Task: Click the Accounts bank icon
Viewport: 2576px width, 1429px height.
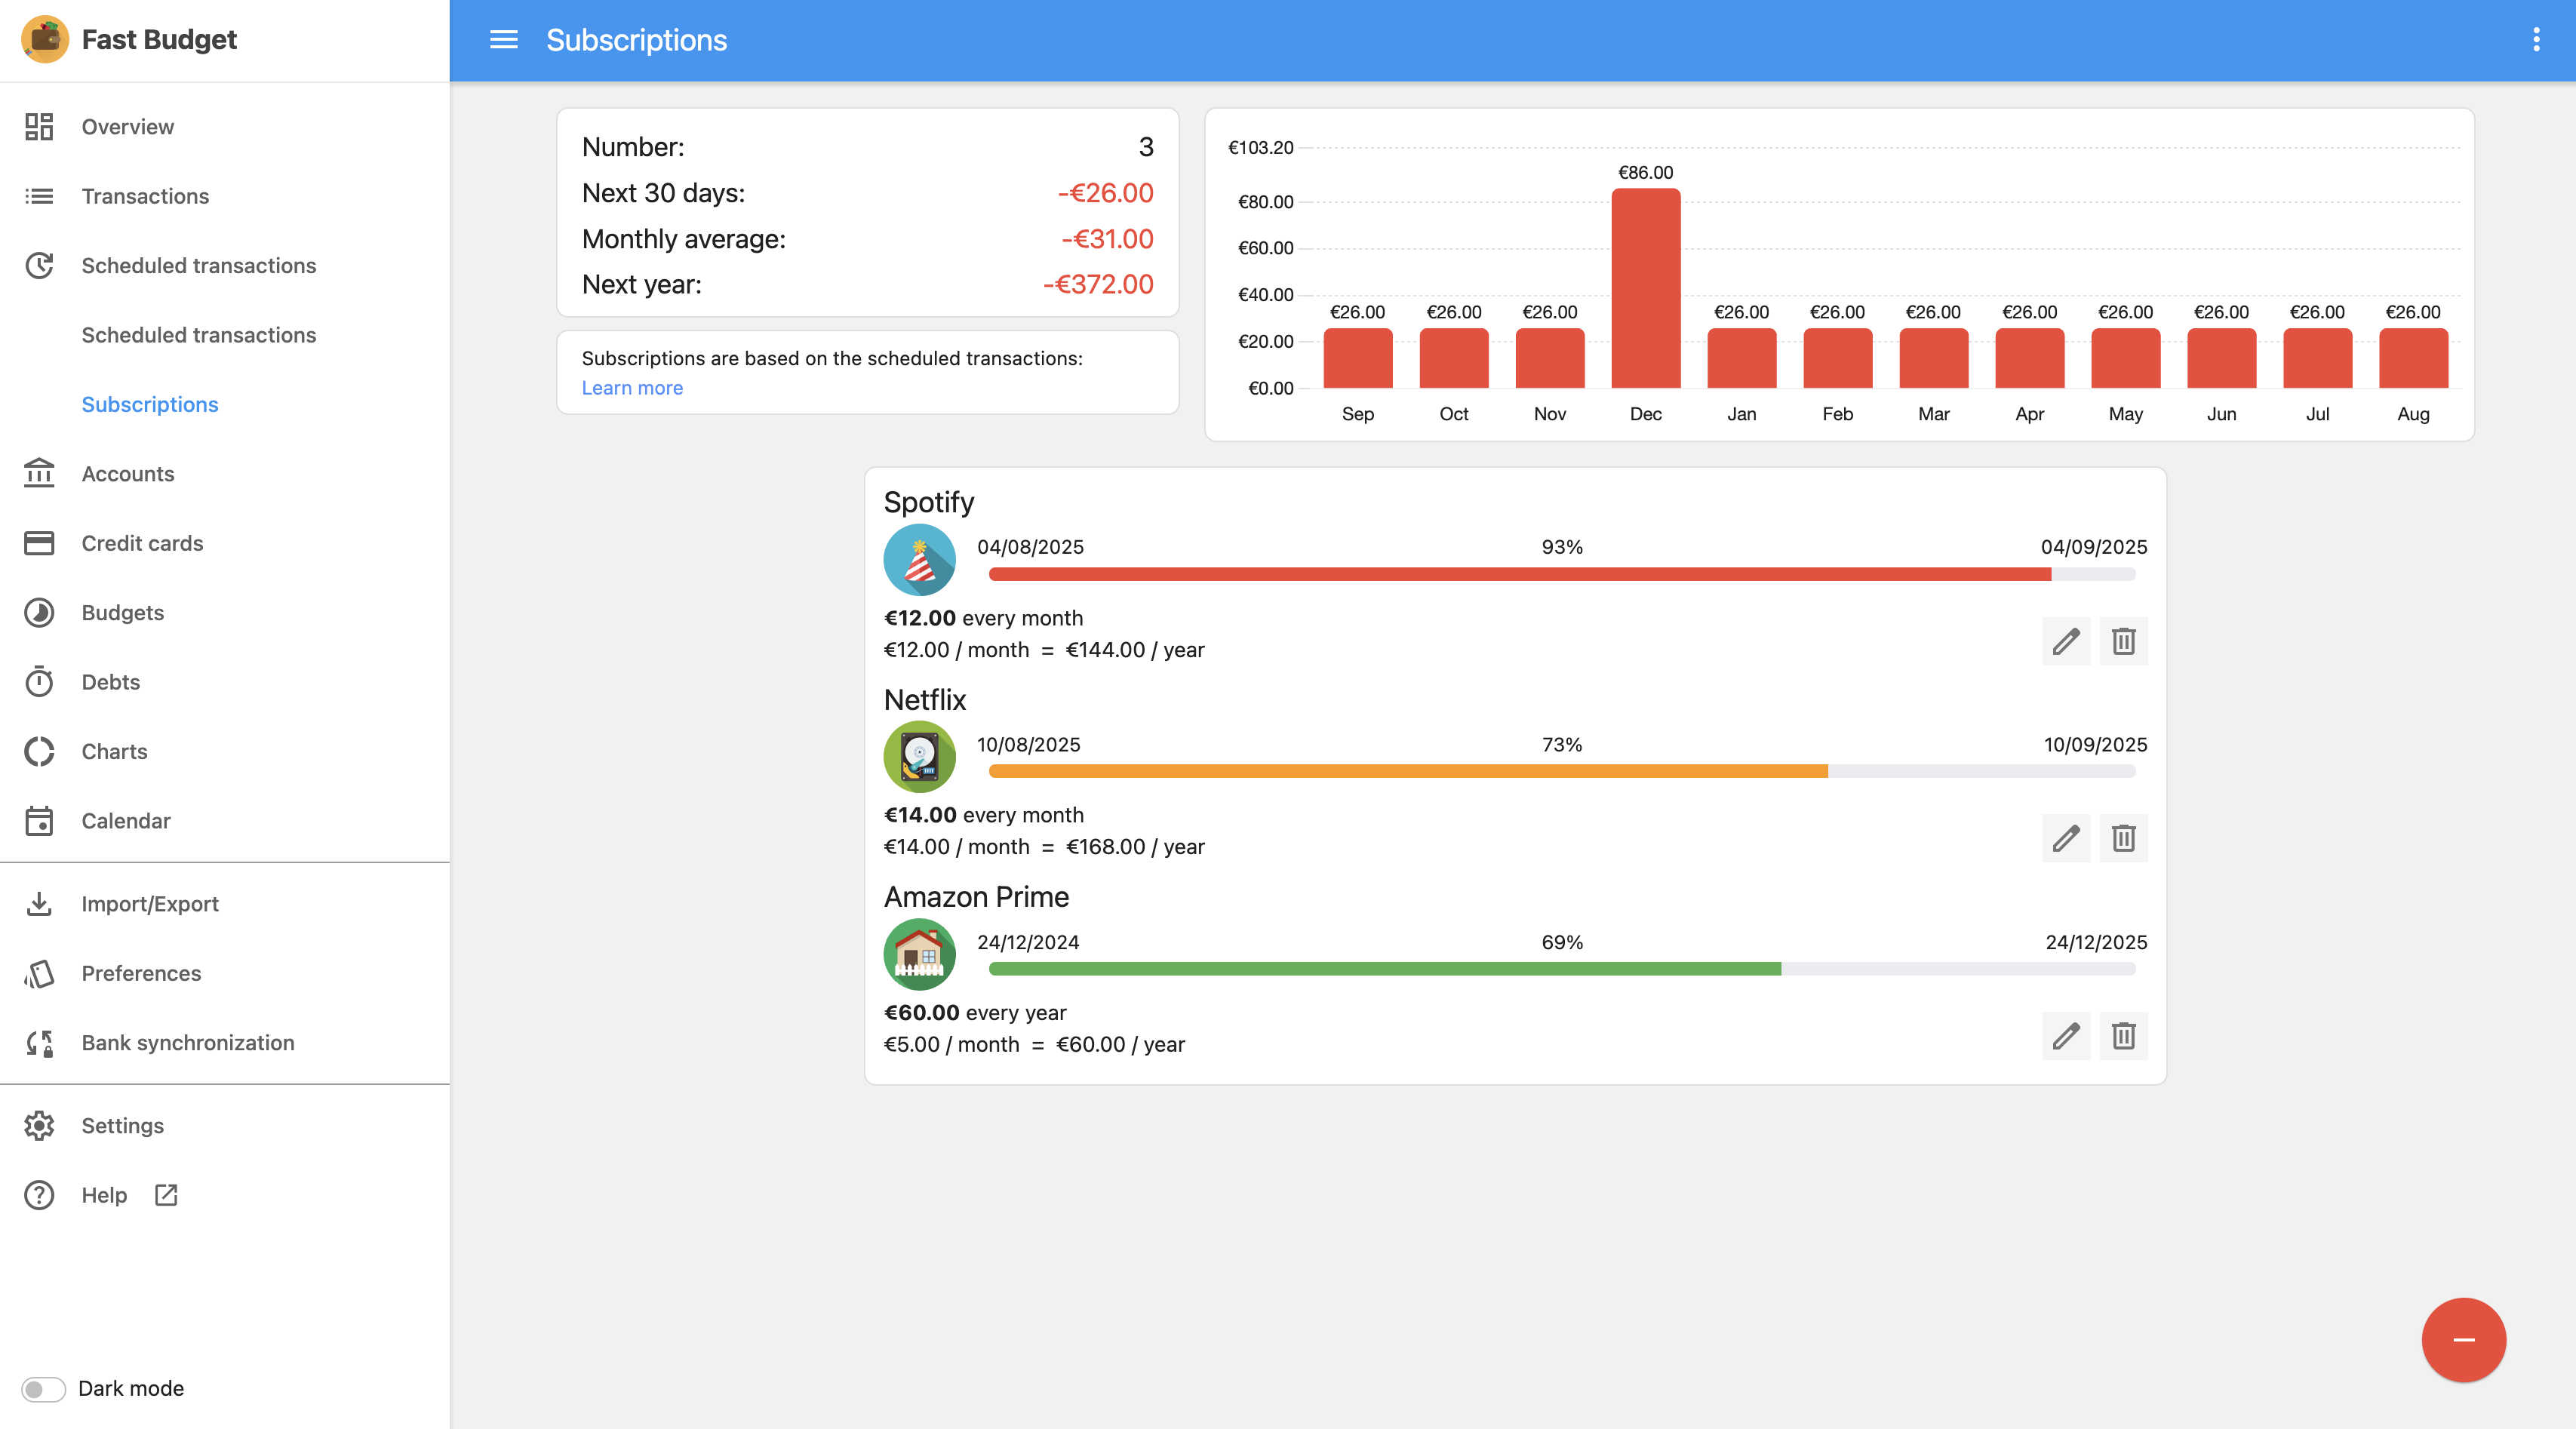Action: click(39, 473)
